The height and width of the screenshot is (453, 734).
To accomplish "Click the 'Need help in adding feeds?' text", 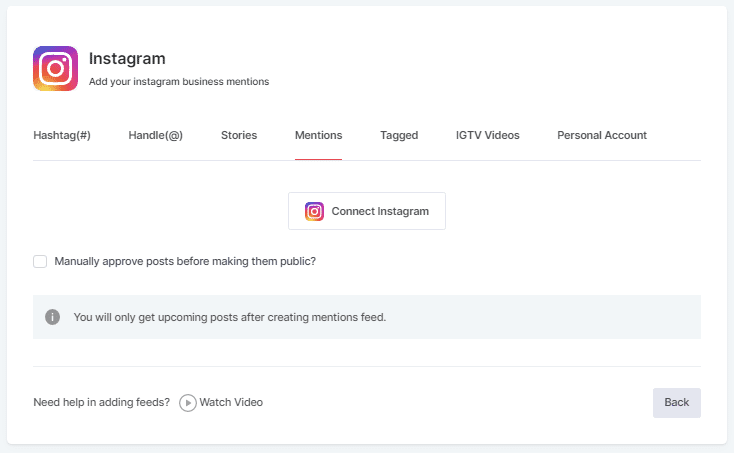I will (101, 402).
